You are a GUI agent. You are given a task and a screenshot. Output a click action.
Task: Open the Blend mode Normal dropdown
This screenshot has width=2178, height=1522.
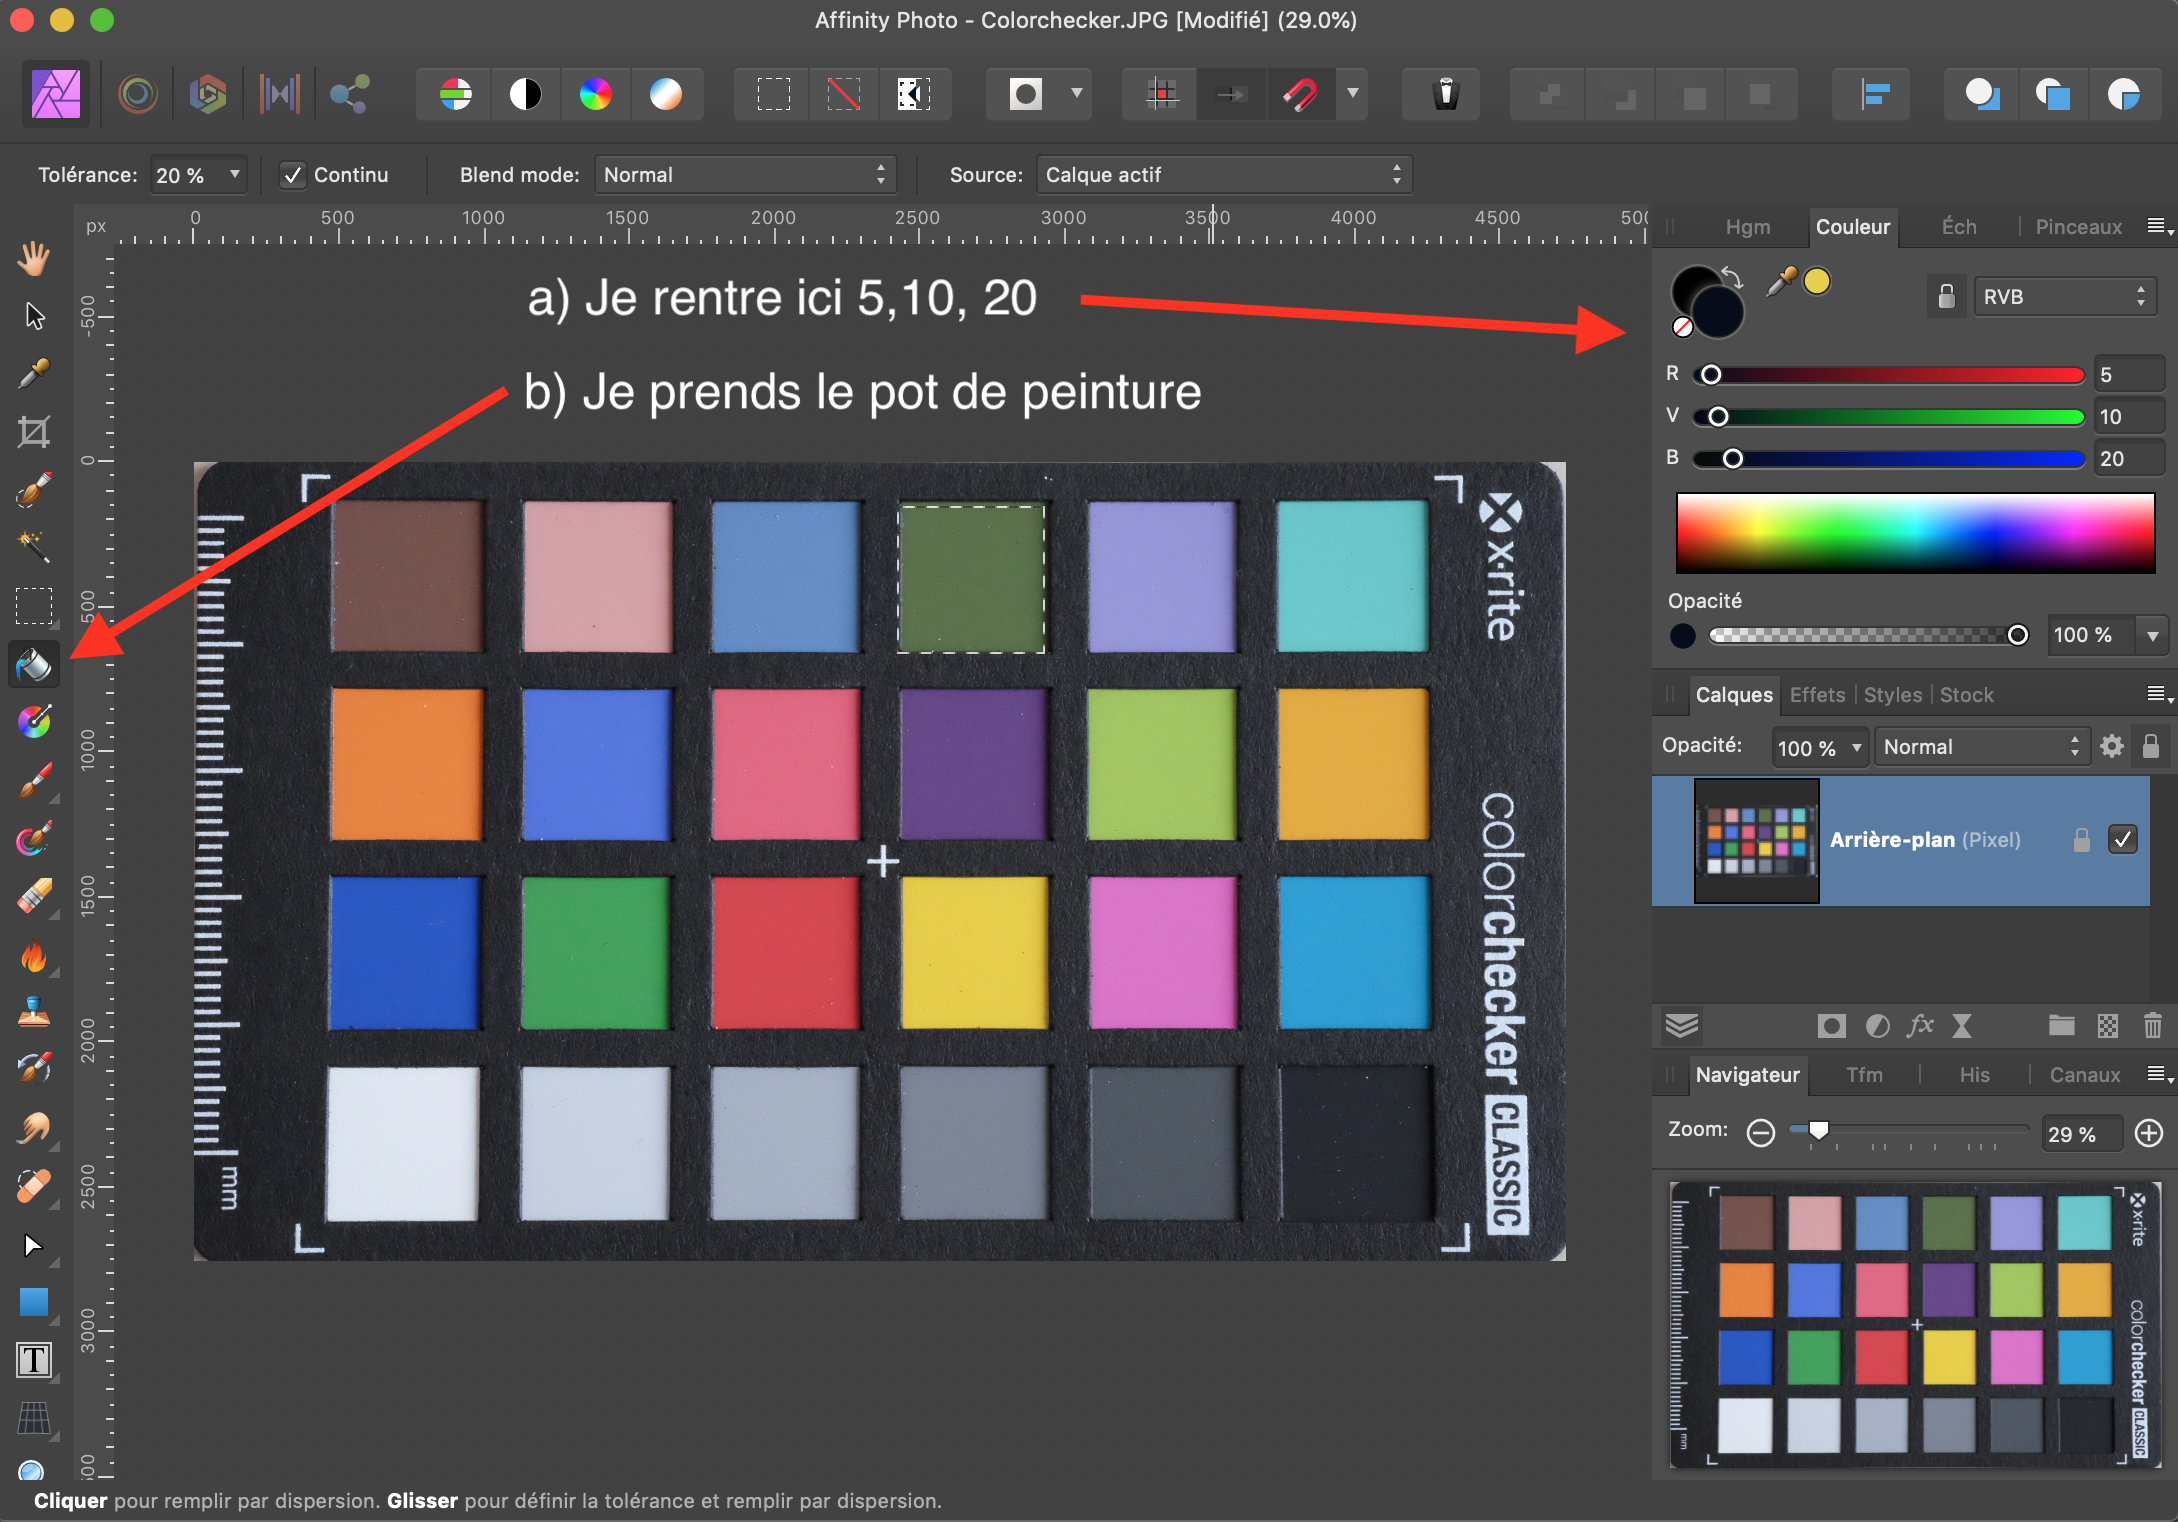(x=744, y=175)
